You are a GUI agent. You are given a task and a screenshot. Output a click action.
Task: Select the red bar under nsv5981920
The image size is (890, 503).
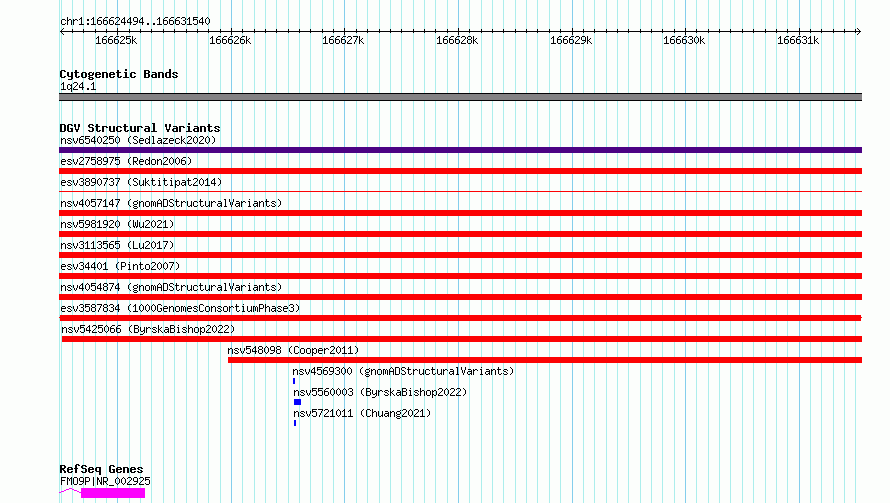[460, 234]
